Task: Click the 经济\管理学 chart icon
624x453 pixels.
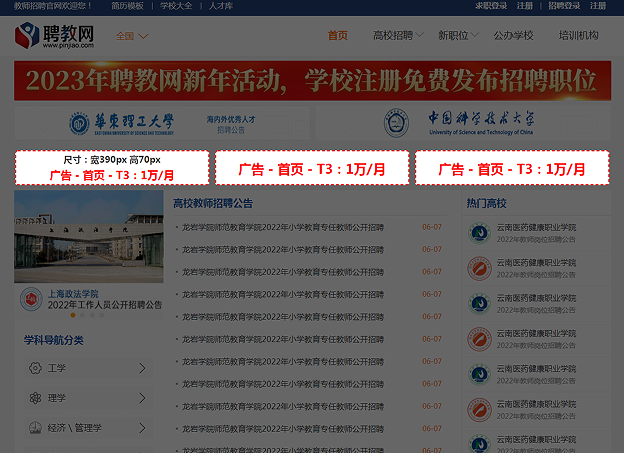Action: (35, 428)
